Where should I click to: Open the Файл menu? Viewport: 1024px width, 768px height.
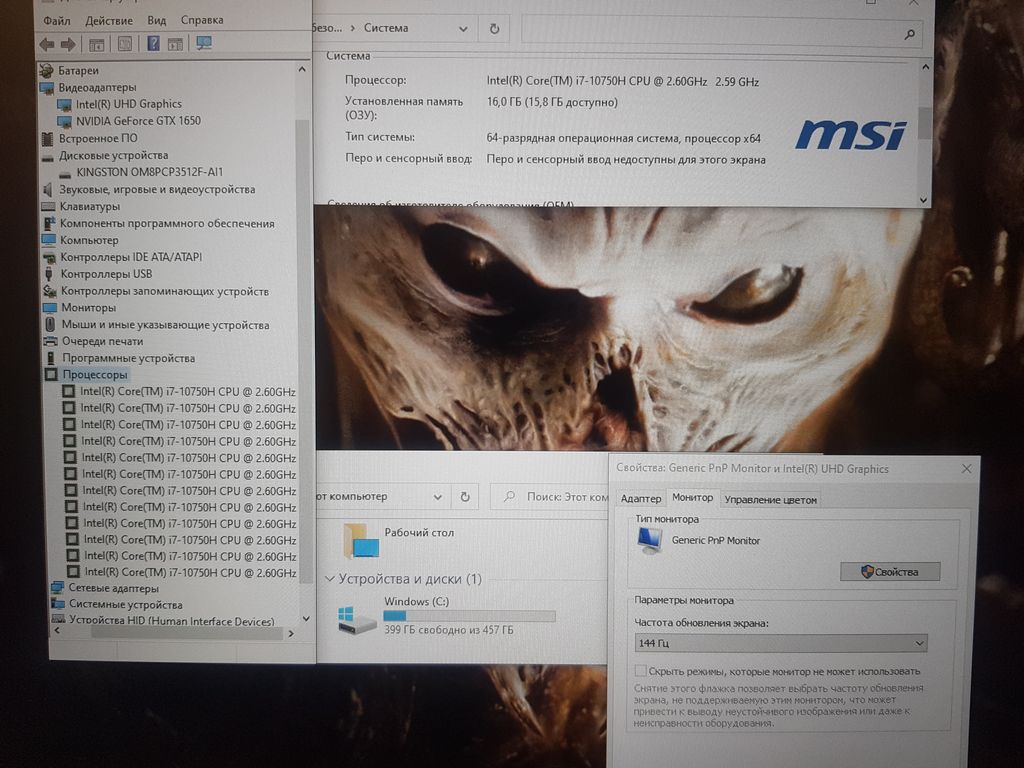(57, 21)
